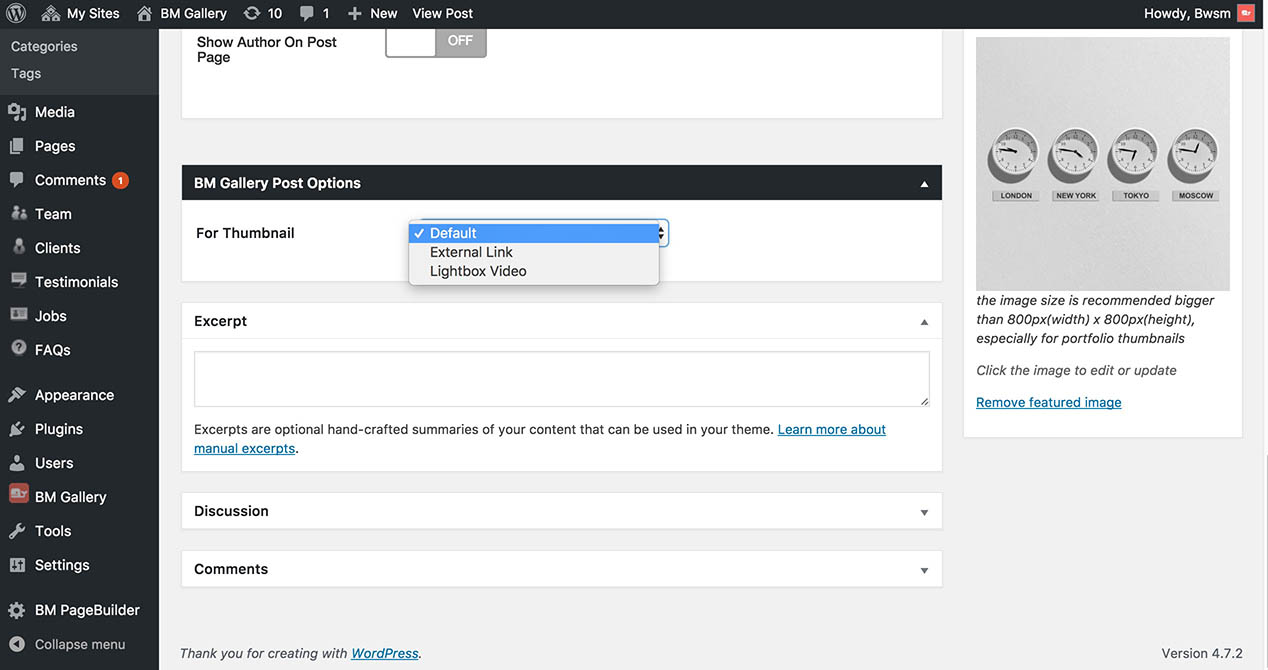This screenshot has height=670, width=1268.
Task: Open the Media menu icon in sidebar
Action: [x=17, y=112]
